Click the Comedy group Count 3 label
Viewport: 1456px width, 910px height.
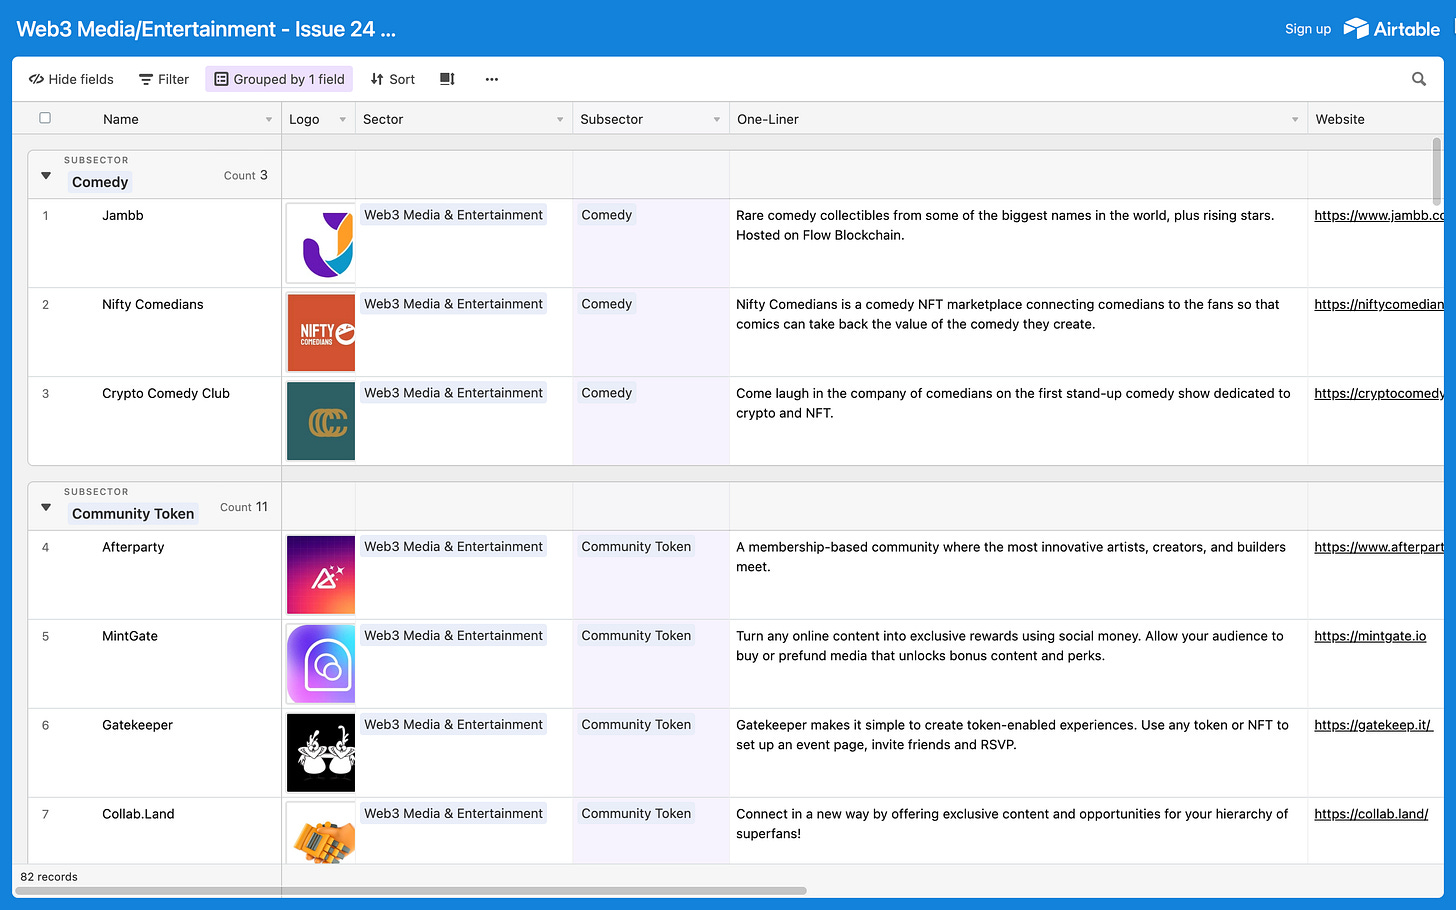coord(246,175)
